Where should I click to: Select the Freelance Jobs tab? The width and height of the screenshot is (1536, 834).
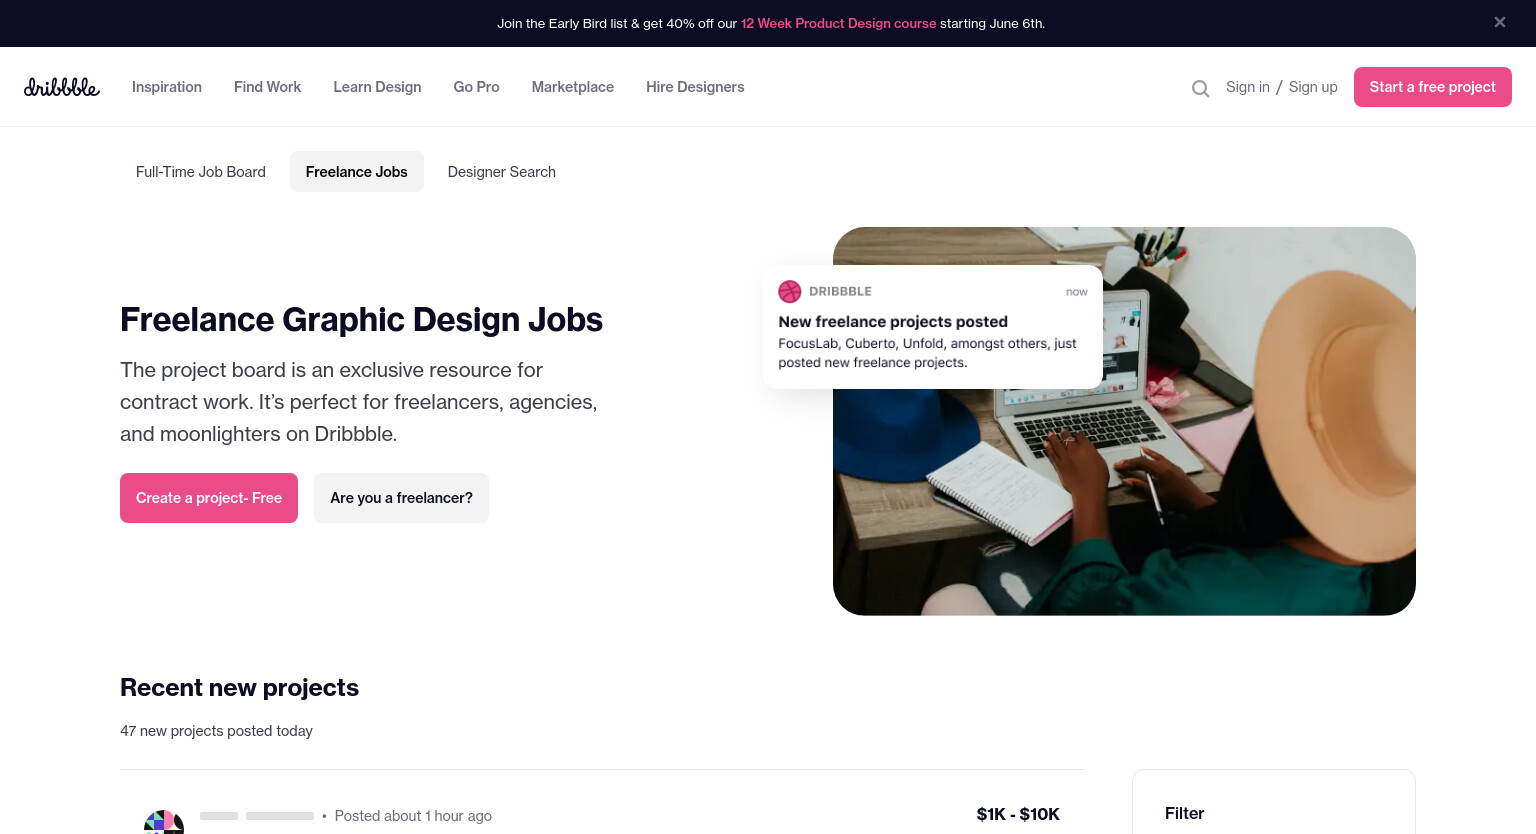(x=357, y=172)
